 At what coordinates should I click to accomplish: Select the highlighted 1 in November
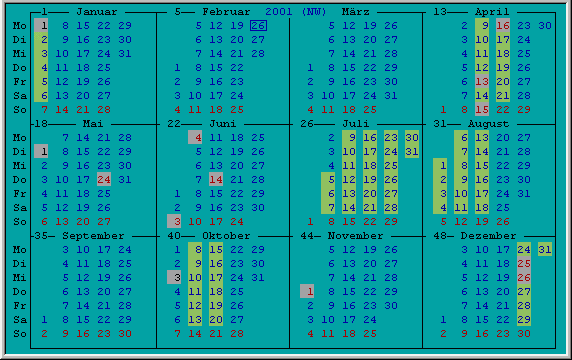pos(307,291)
